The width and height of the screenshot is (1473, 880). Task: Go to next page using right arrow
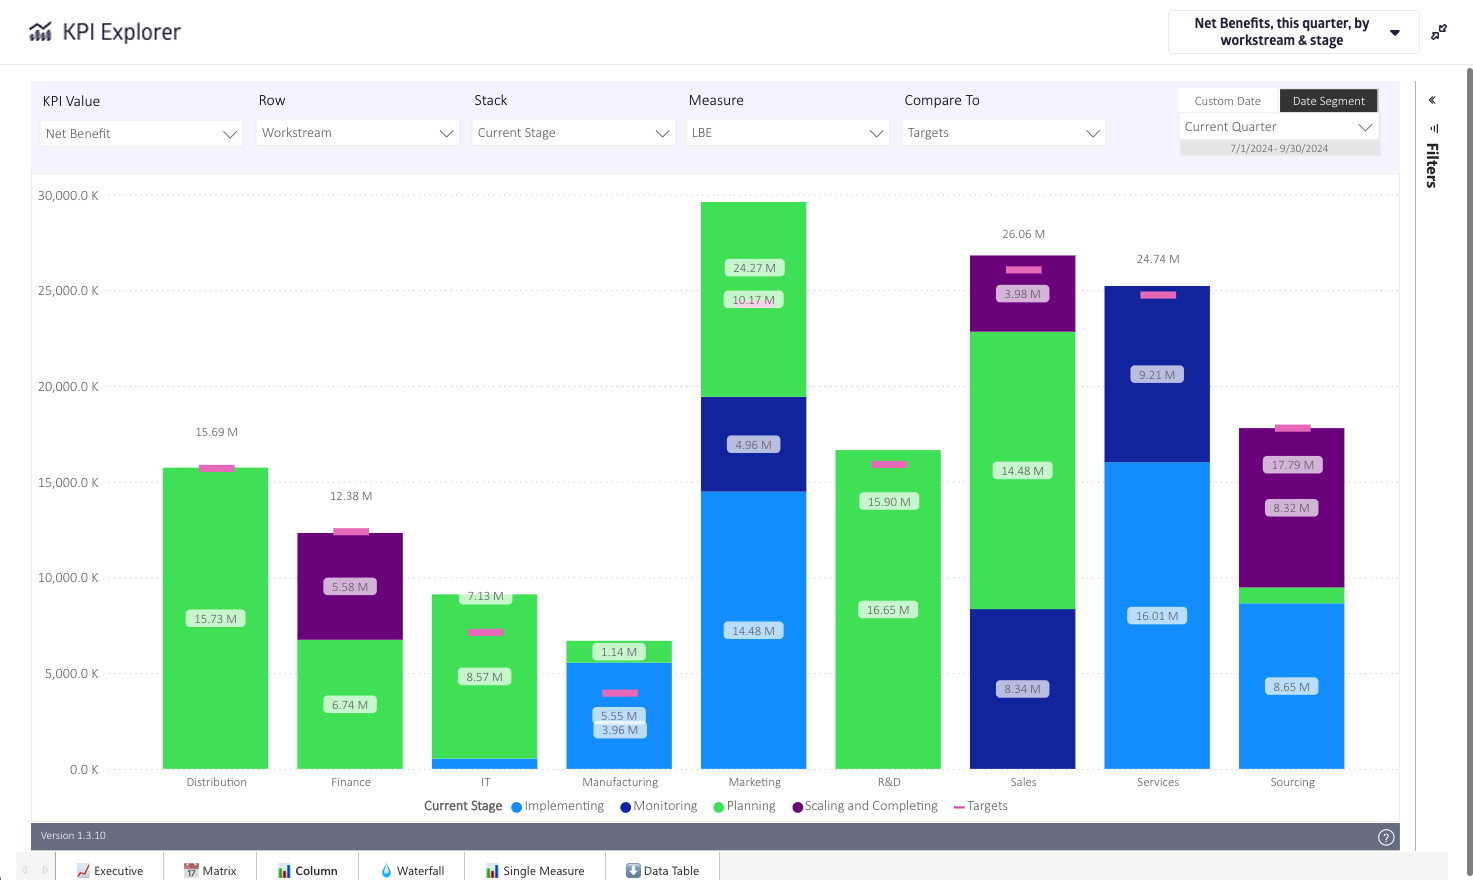tap(45, 871)
